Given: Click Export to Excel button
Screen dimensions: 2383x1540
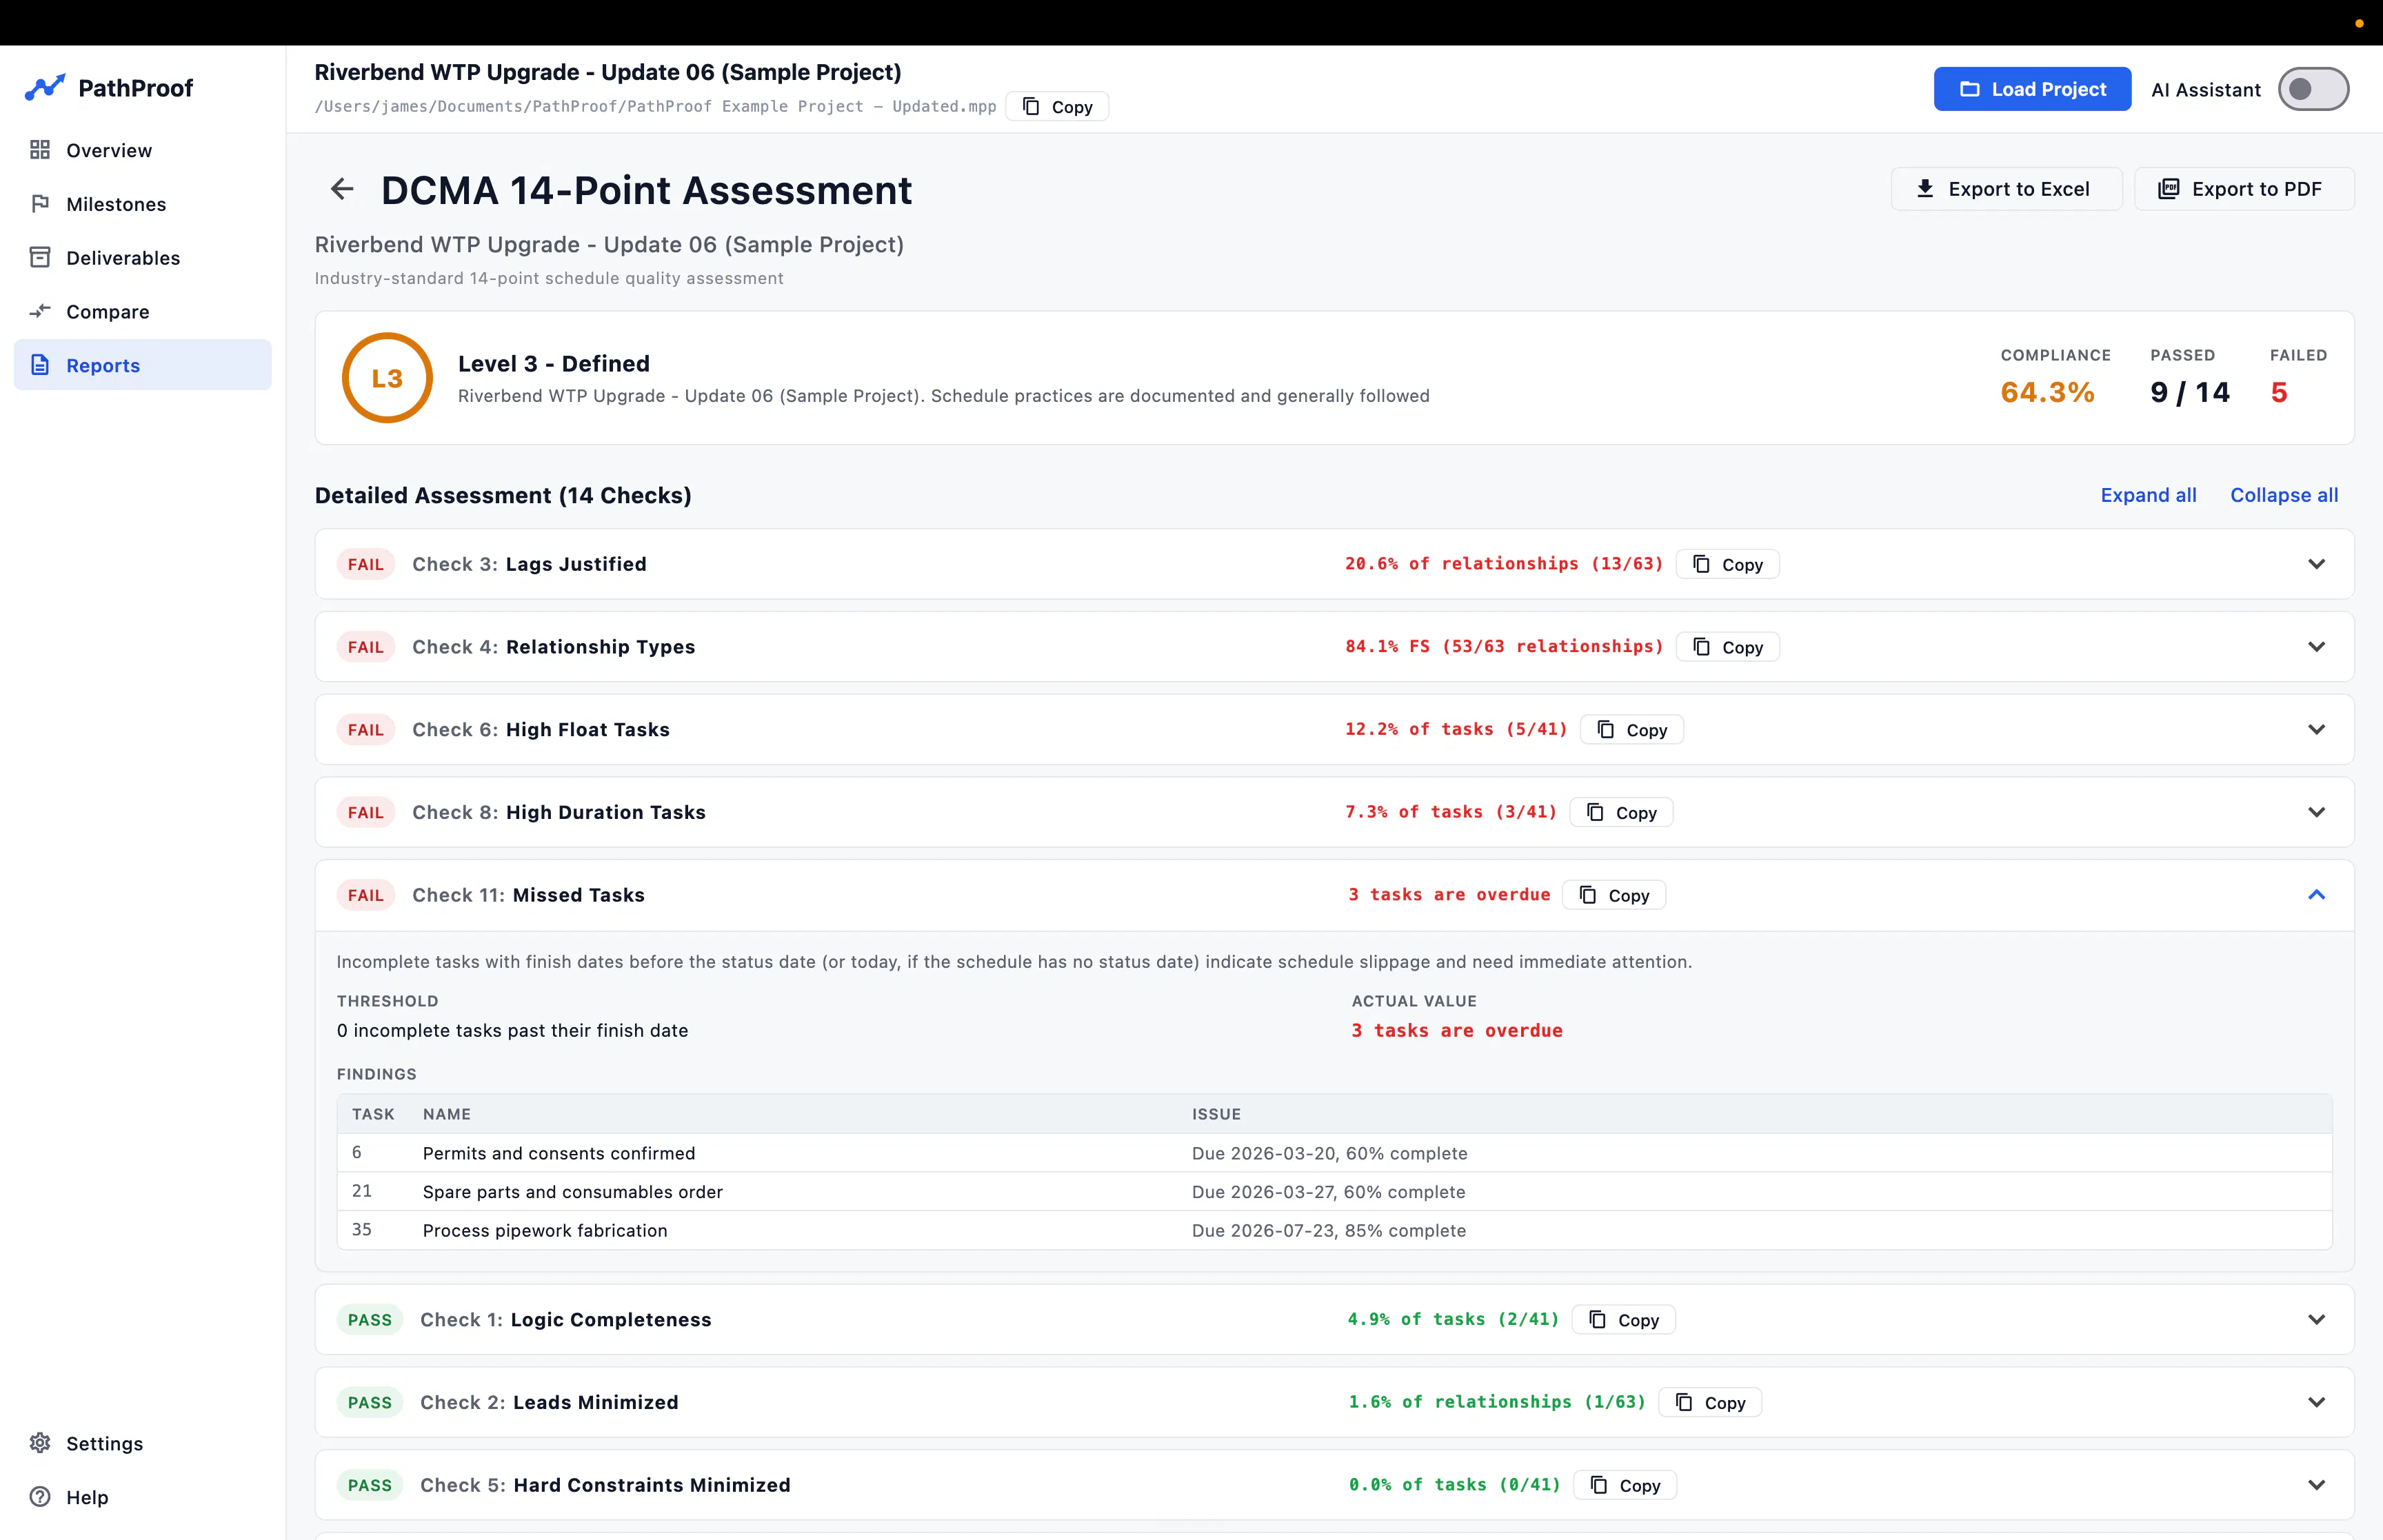Looking at the screenshot, I should point(2006,189).
